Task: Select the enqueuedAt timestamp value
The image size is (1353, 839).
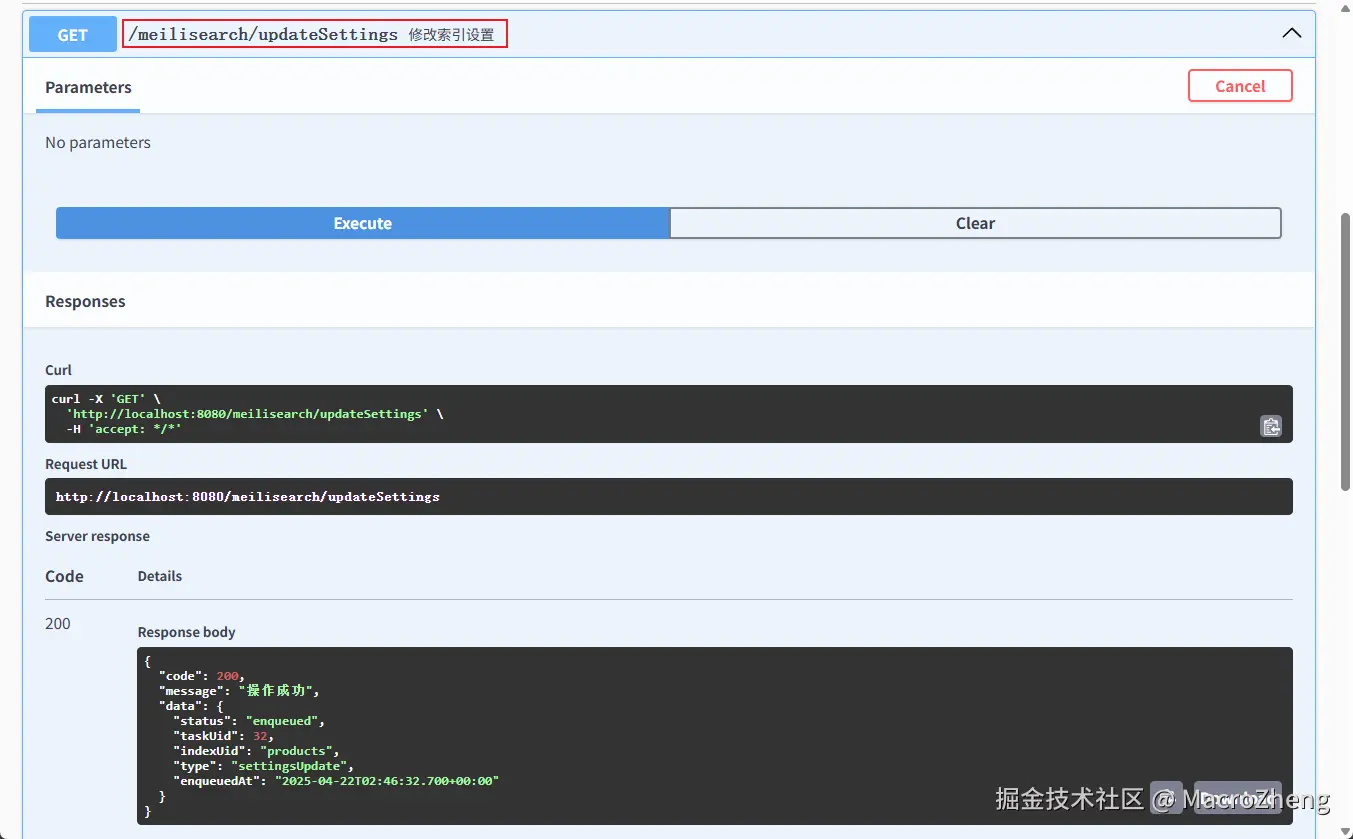Action: click(x=386, y=781)
